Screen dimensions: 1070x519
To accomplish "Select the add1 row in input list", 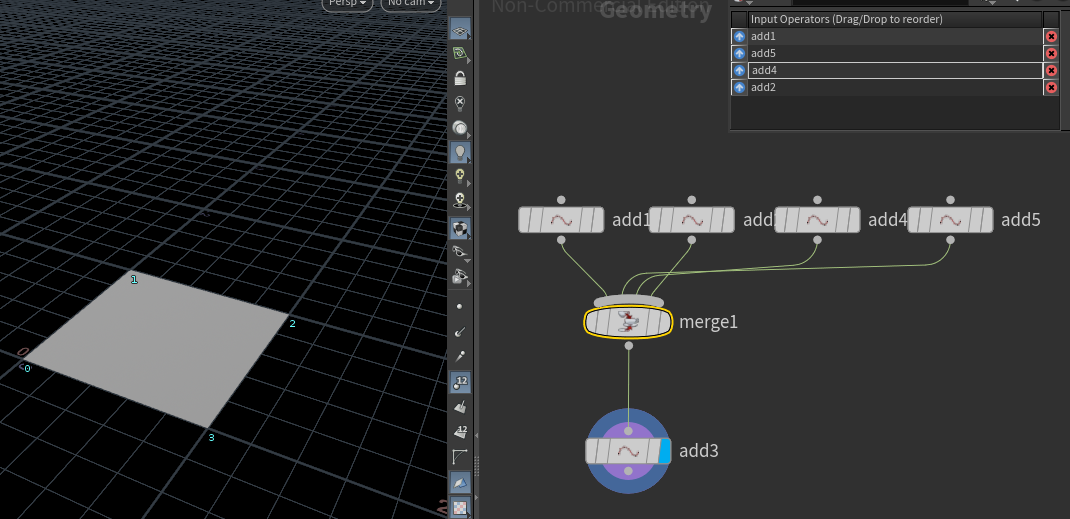I will click(895, 36).
